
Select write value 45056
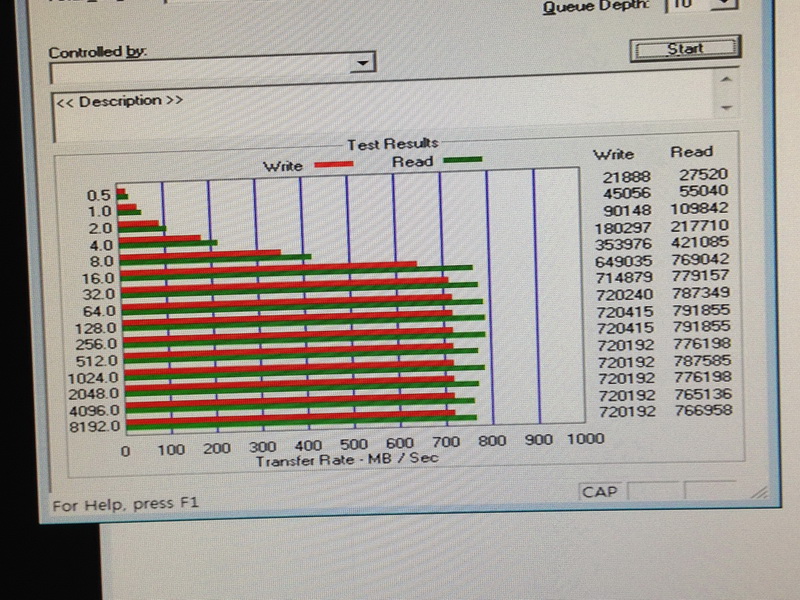(x=627, y=193)
